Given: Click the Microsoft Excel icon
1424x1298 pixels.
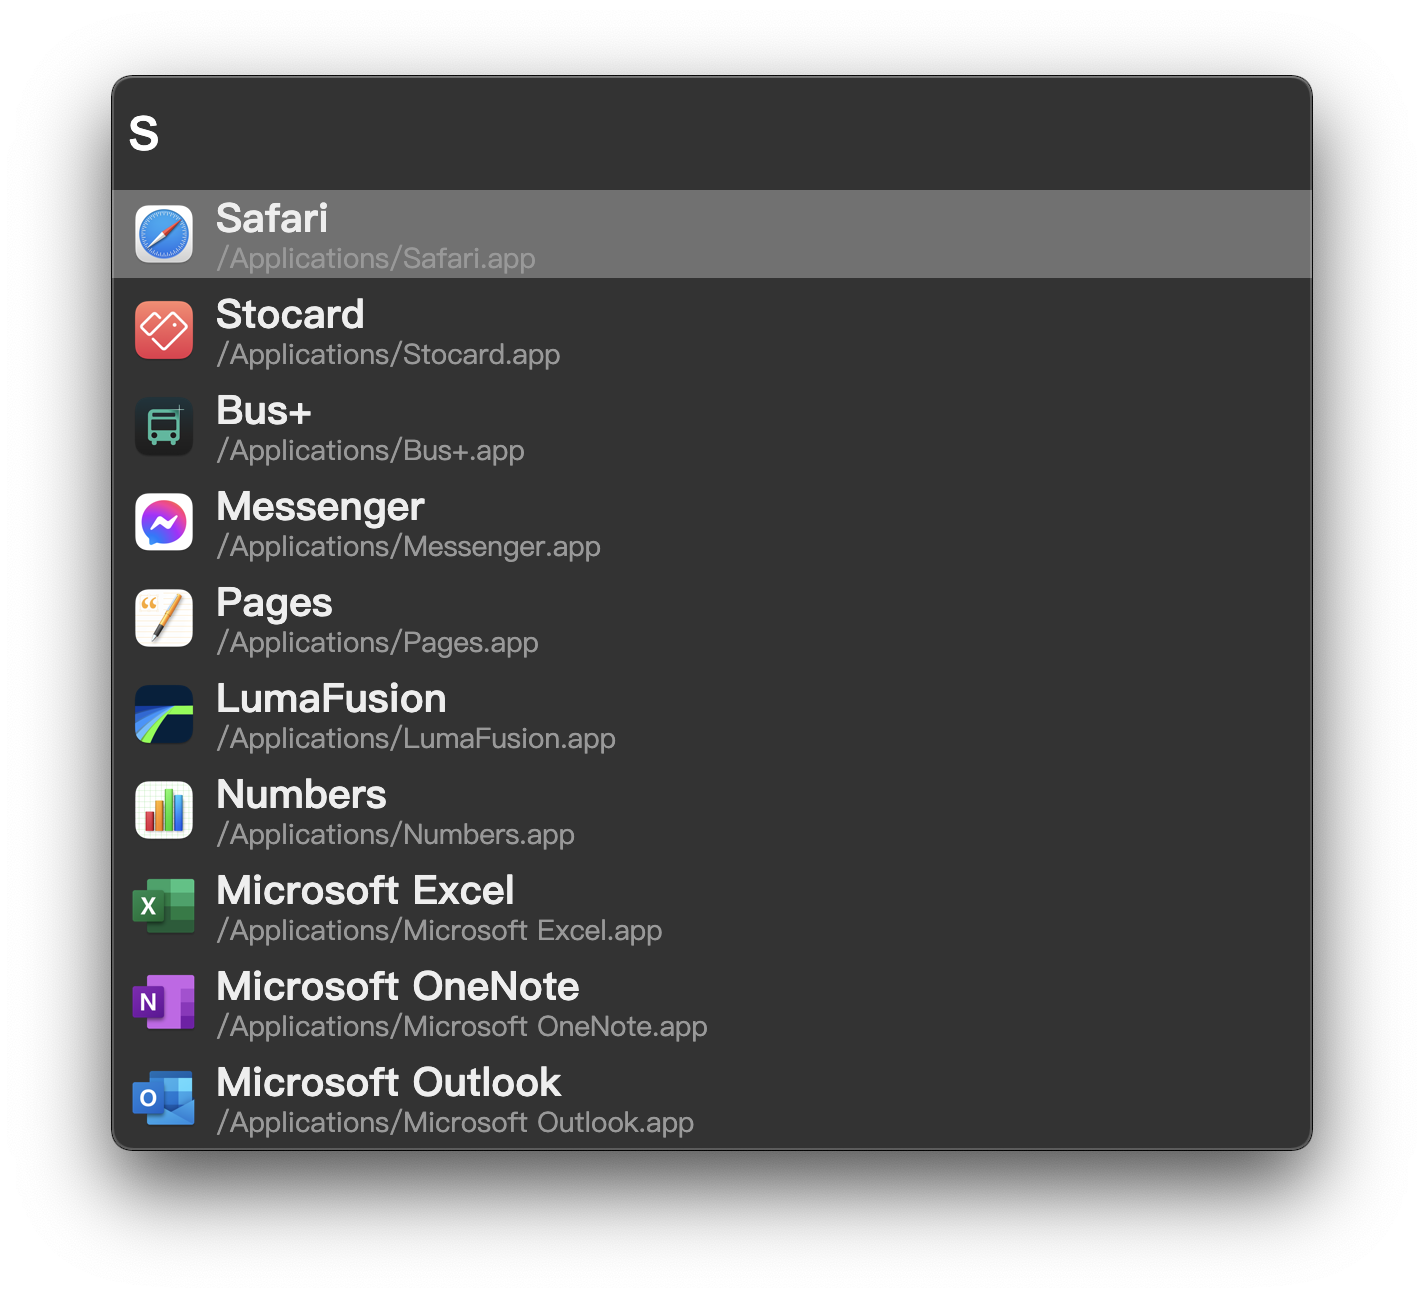Looking at the screenshot, I should [x=164, y=906].
